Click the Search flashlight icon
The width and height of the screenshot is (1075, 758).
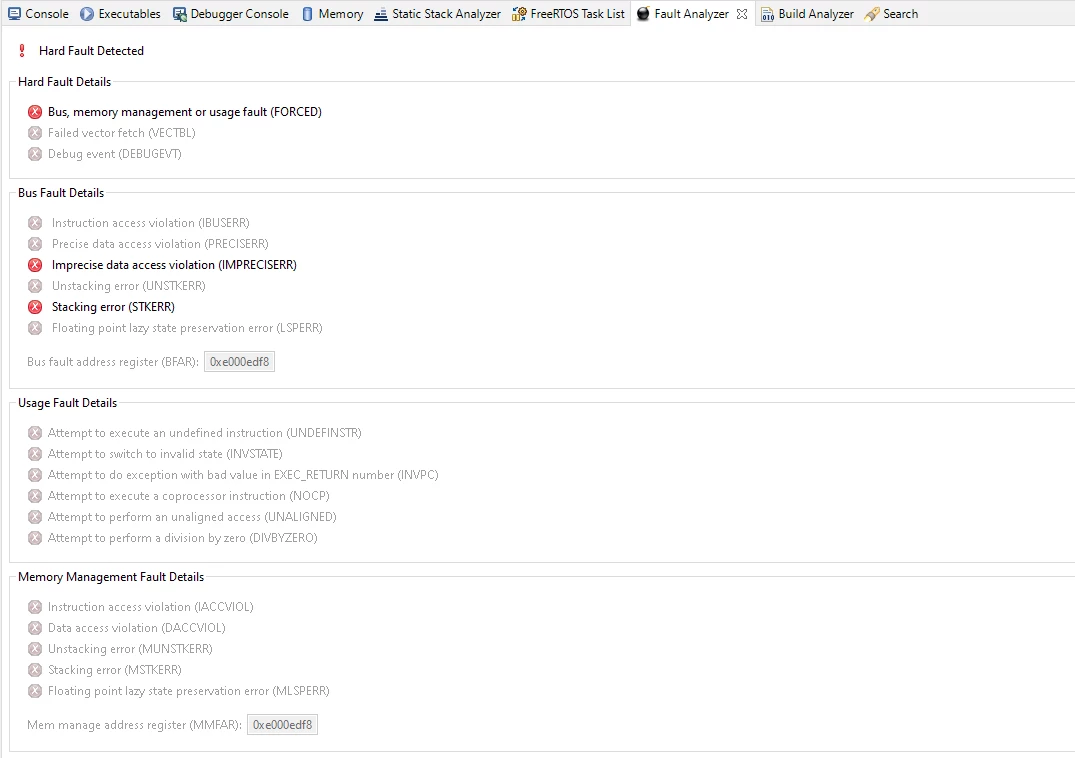[871, 14]
